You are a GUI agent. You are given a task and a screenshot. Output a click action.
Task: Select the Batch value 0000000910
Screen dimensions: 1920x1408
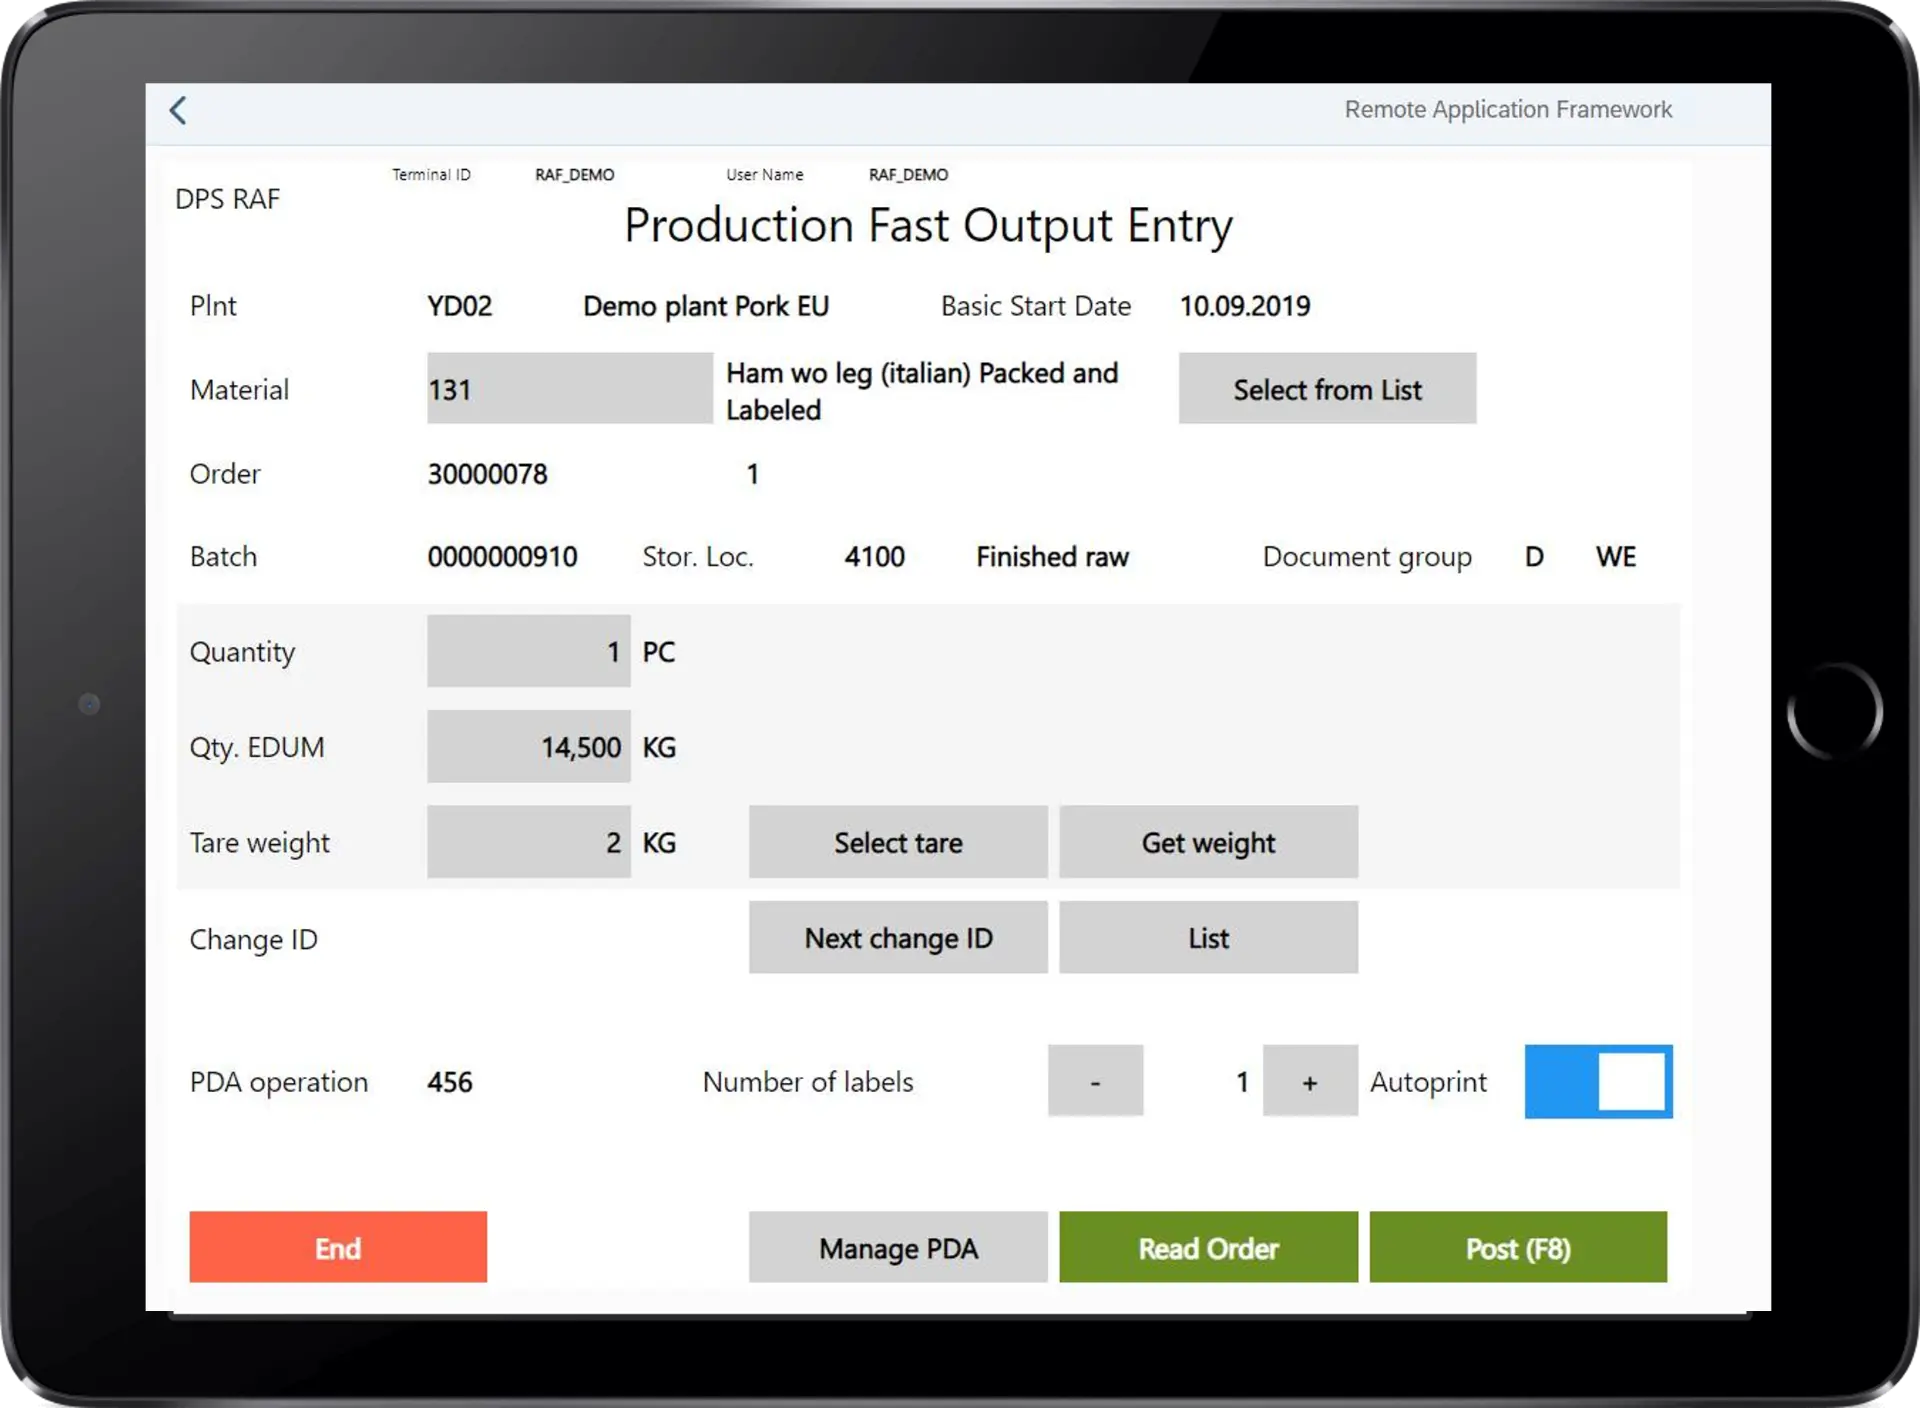pos(503,556)
